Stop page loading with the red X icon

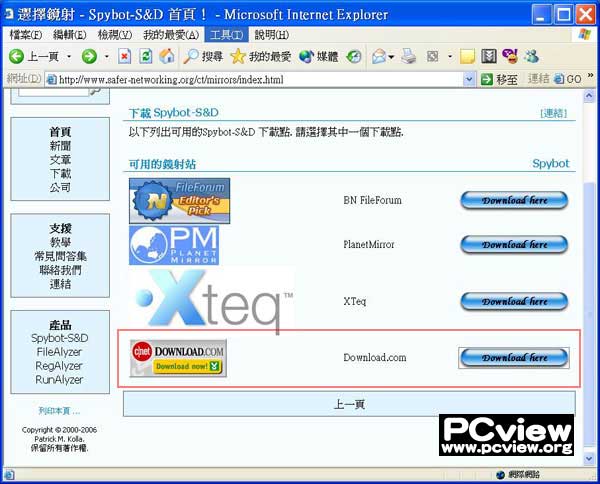coord(124,57)
